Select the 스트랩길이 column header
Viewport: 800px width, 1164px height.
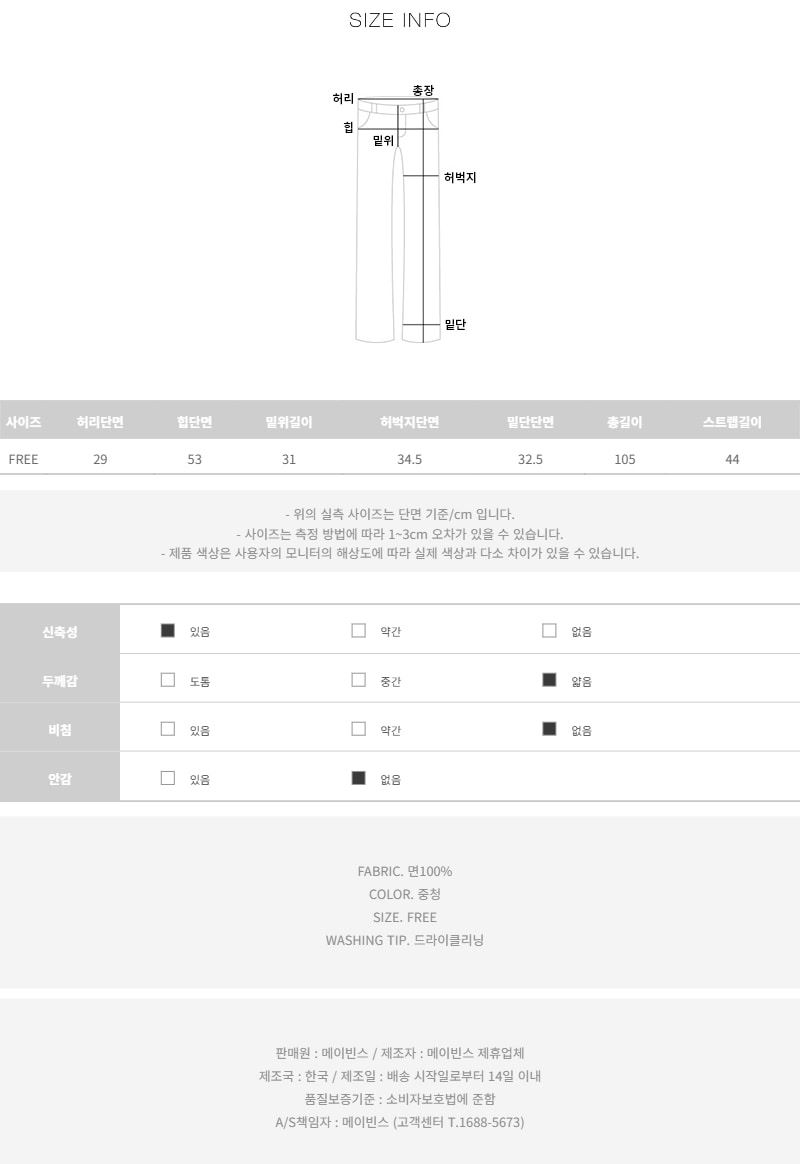[x=732, y=422]
